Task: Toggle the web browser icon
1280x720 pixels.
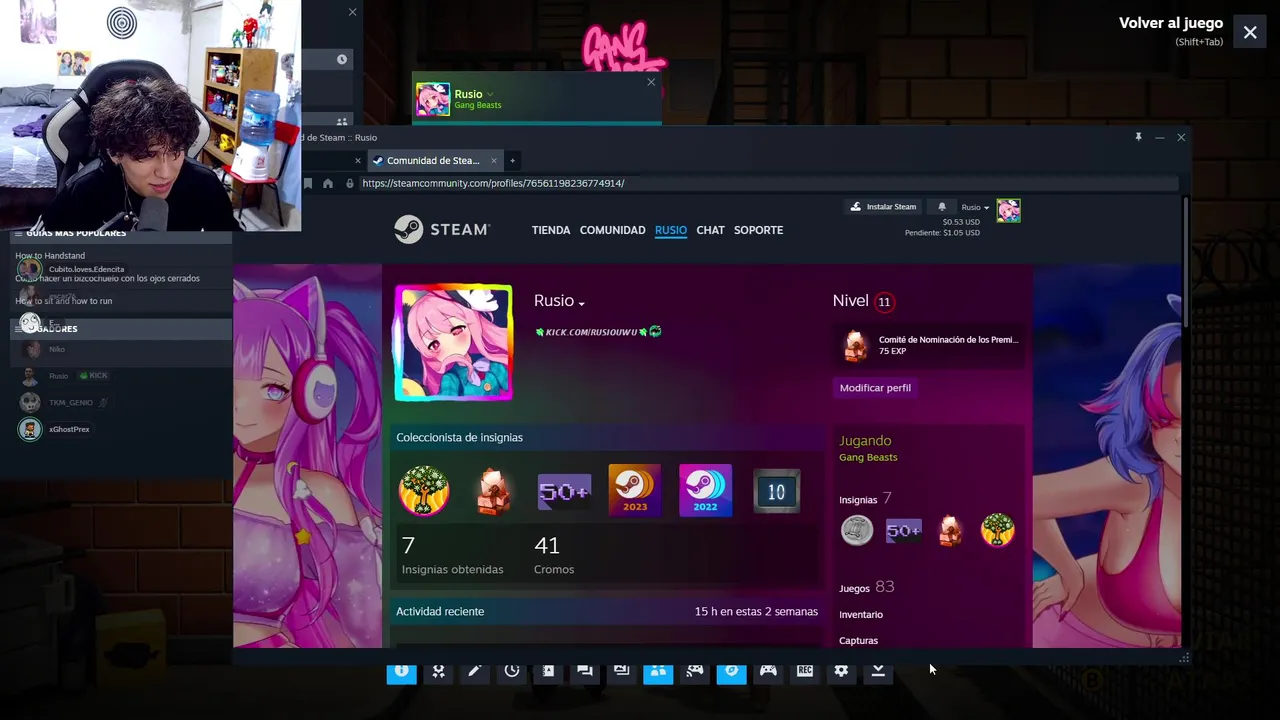Action: [x=731, y=672]
